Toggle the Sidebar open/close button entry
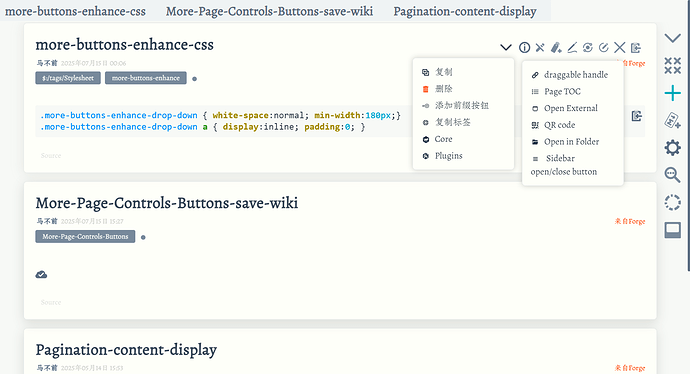This screenshot has width=690, height=374. click(565, 165)
